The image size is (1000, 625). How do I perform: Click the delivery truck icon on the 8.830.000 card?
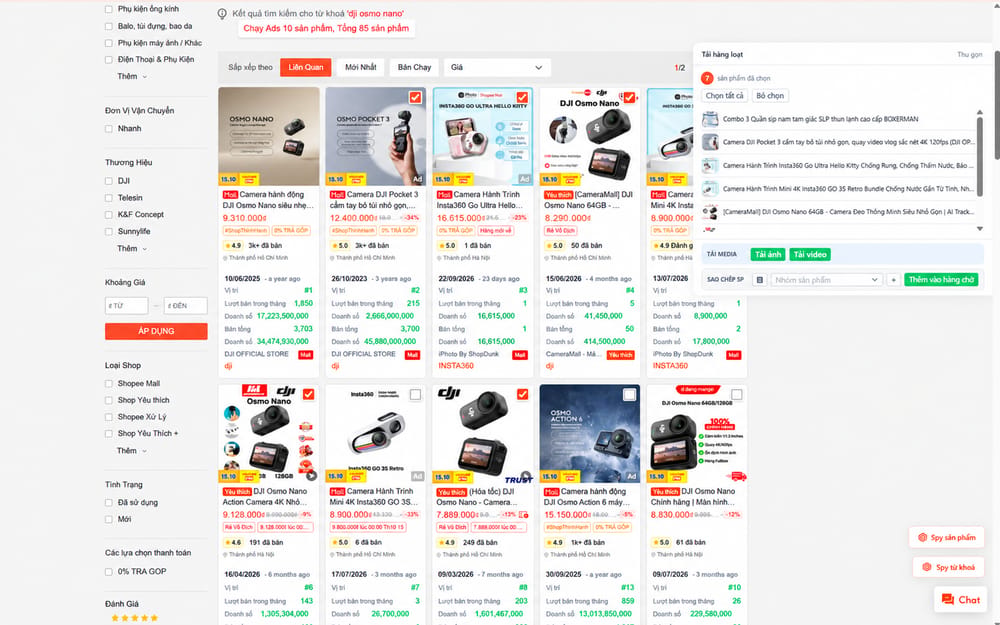click(x=736, y=476)
